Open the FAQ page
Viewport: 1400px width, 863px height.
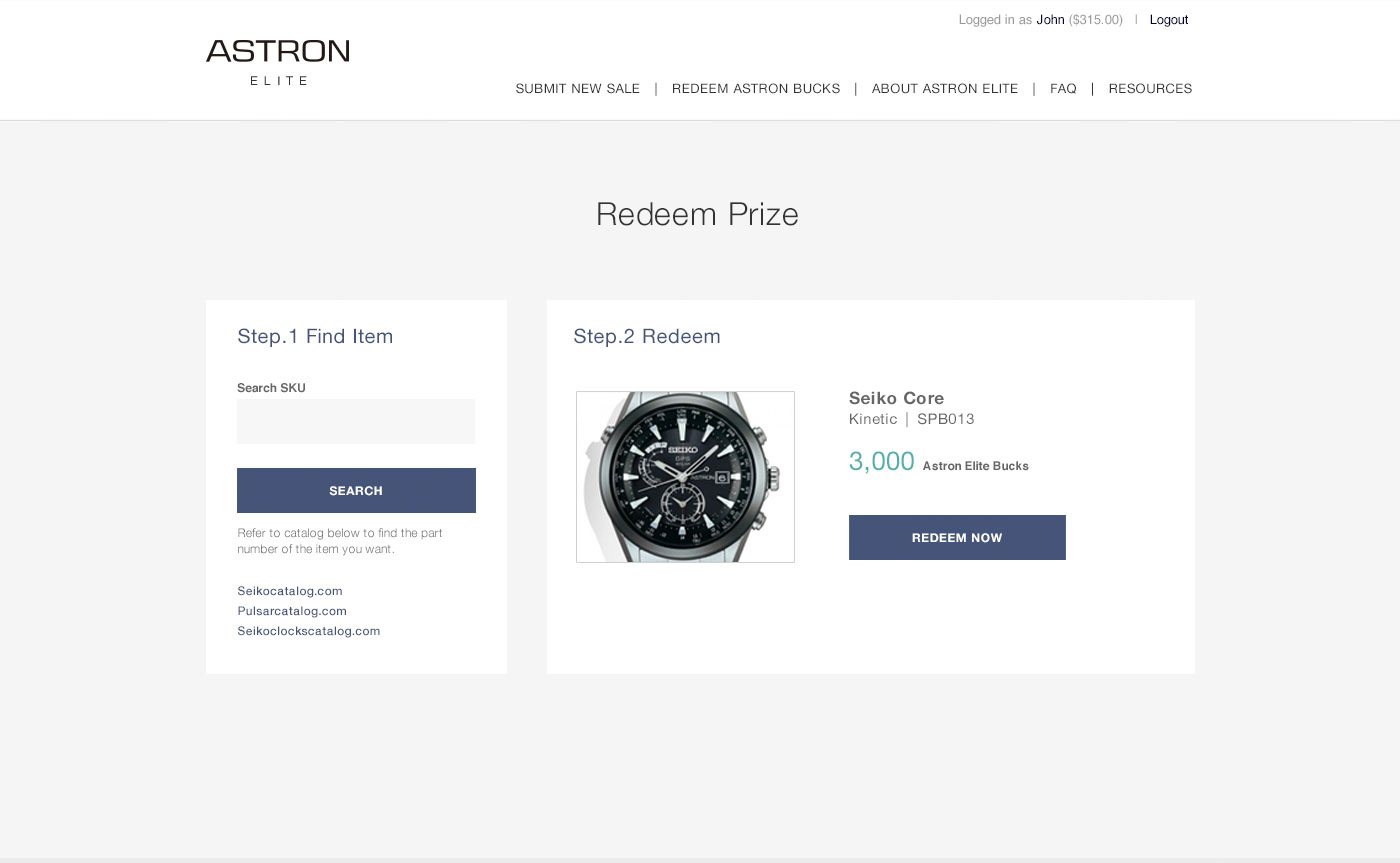pos(1063,89)
